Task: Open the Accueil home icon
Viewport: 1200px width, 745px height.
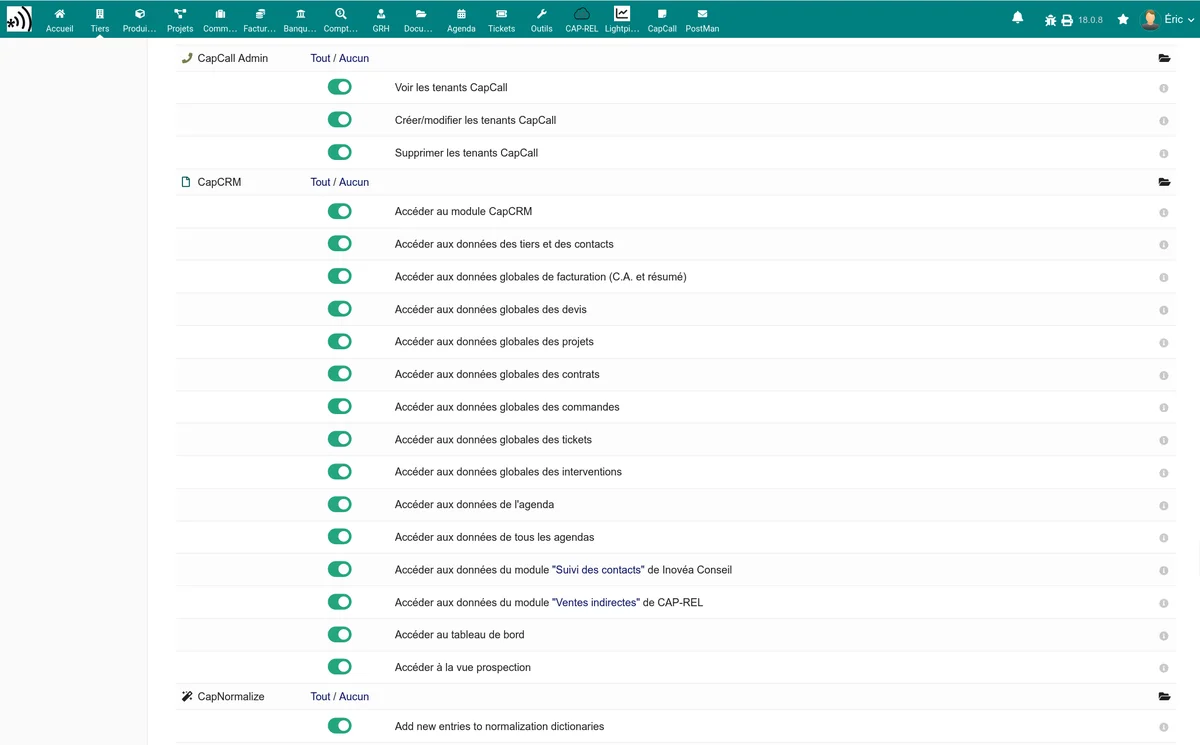Action: tap(60, 14)
